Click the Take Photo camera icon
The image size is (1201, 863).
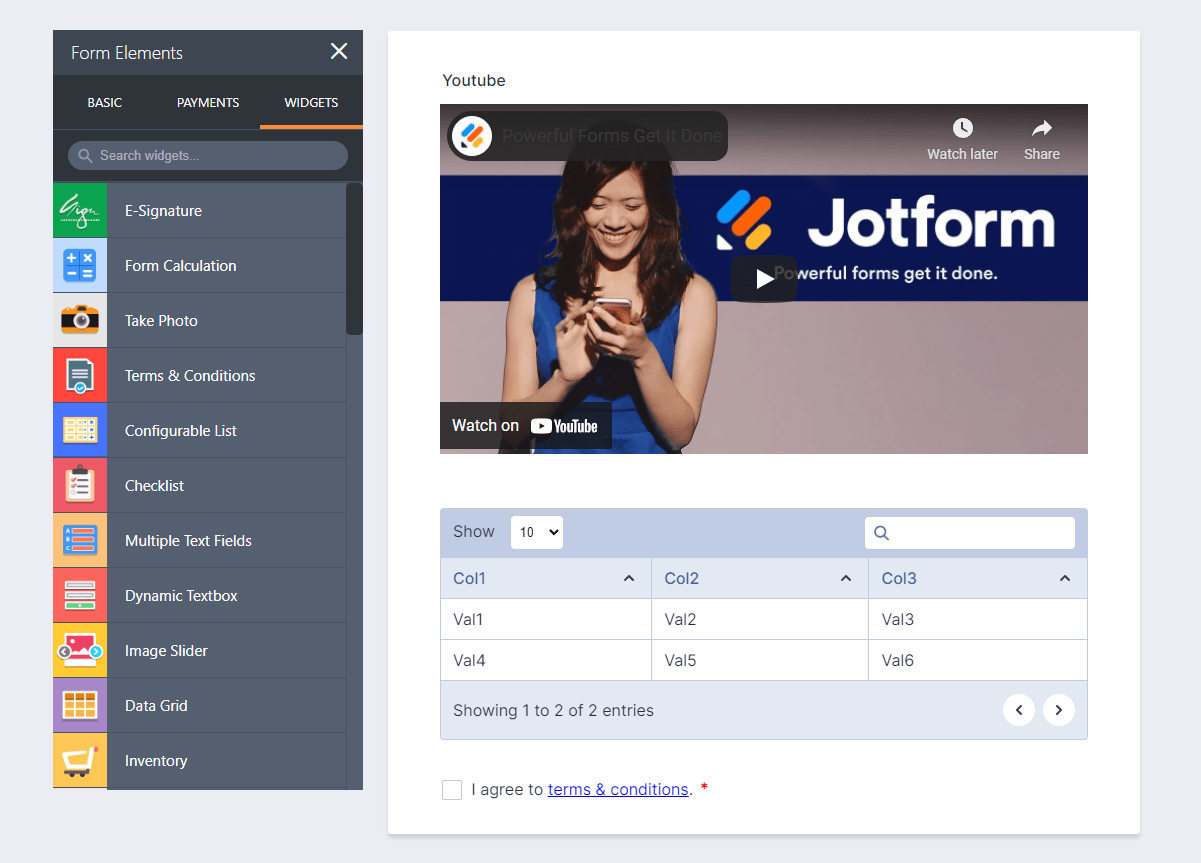(80, 320)
